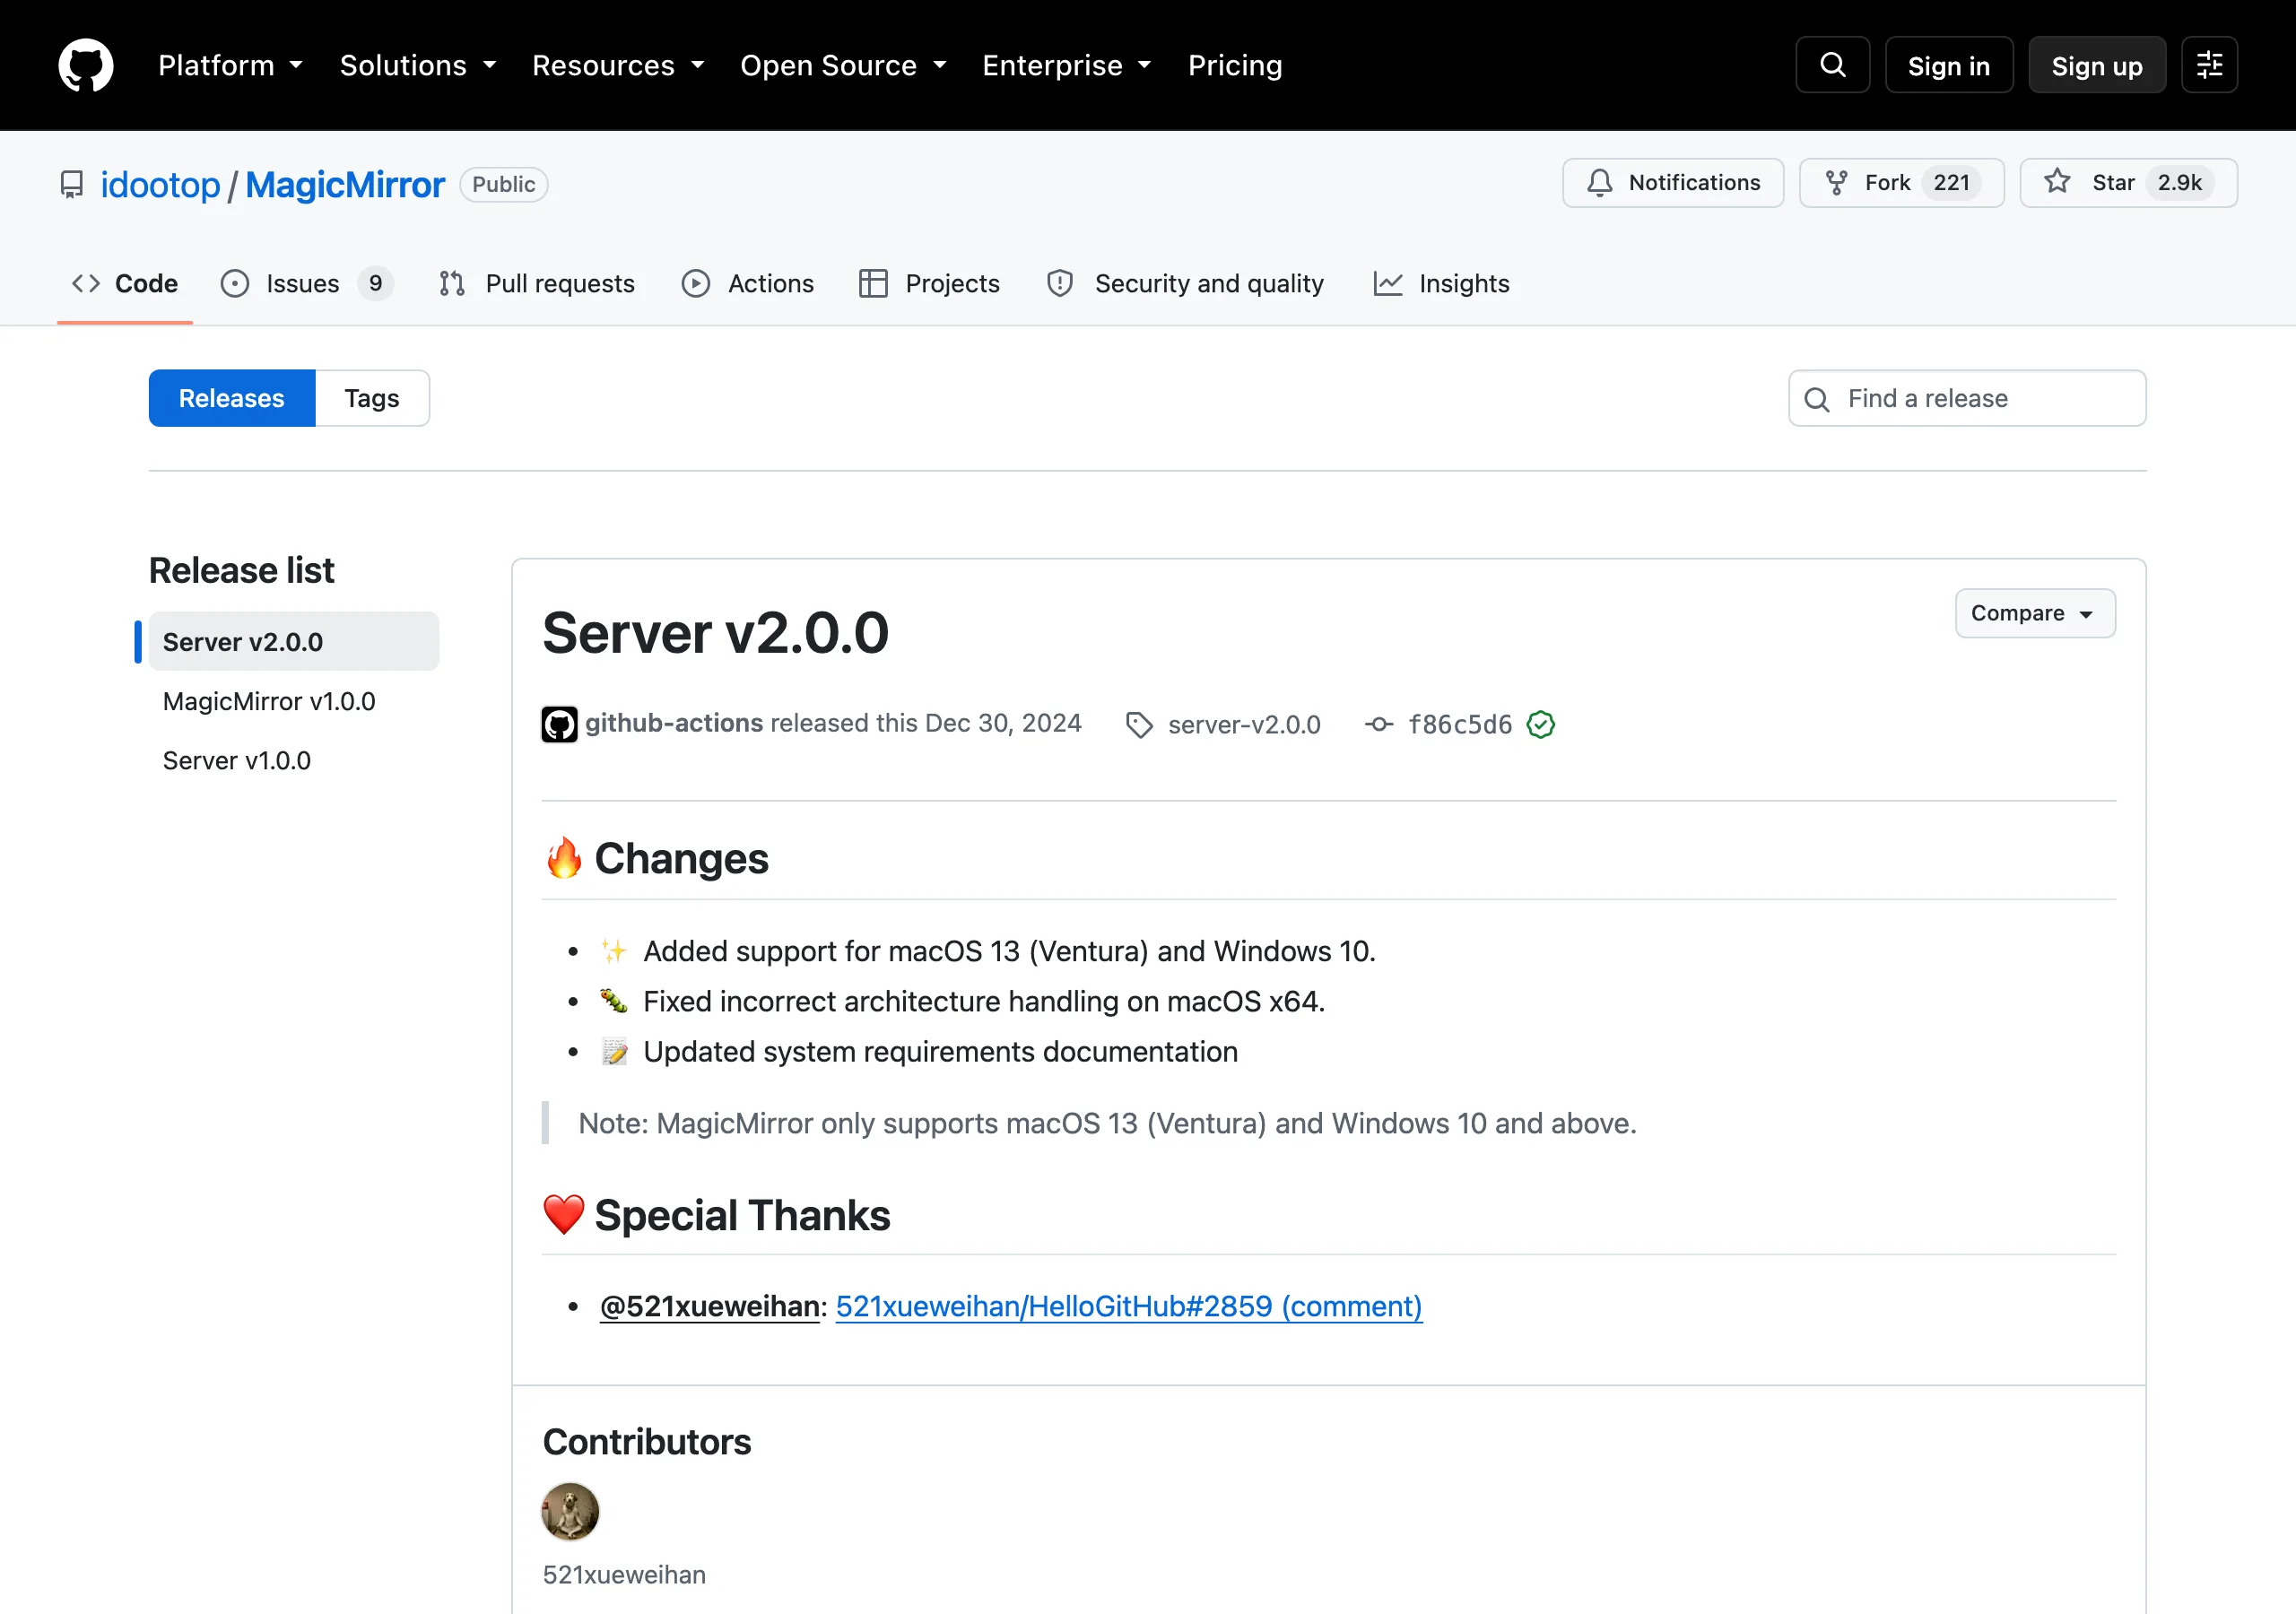
Task: Click the Notifications button
Action: (1673, 183)
